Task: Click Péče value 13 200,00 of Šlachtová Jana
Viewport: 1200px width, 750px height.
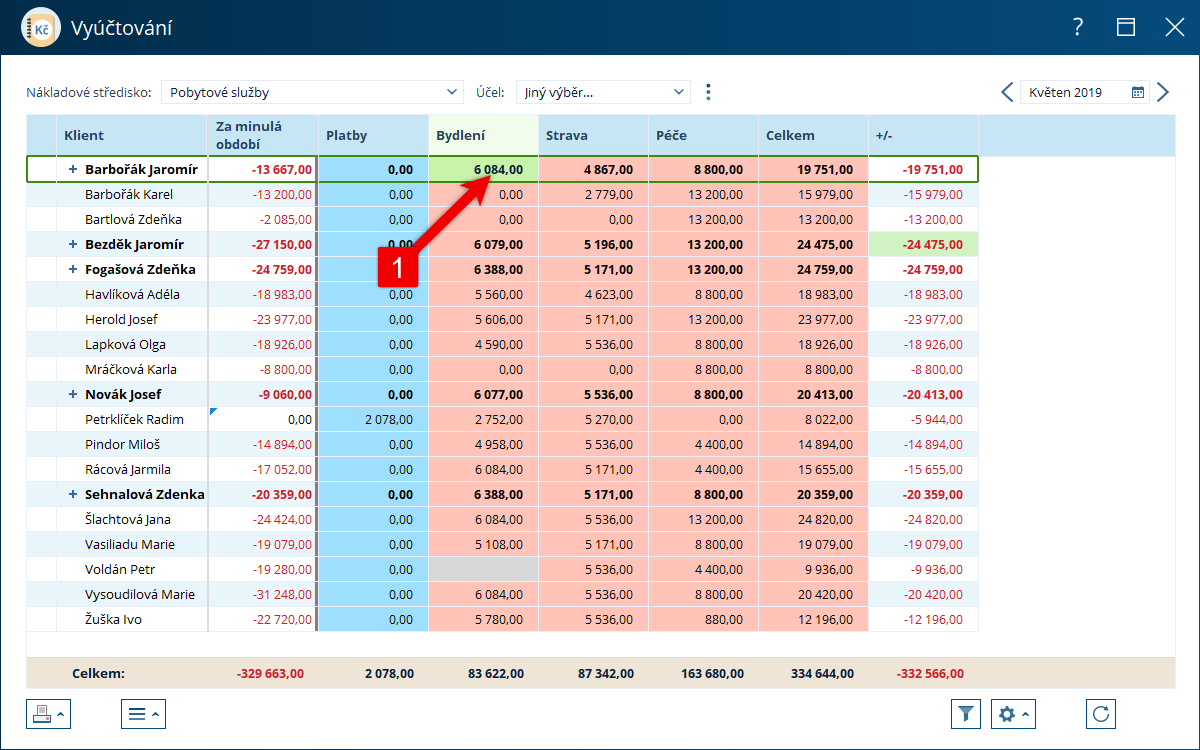Action: (703, 520)
